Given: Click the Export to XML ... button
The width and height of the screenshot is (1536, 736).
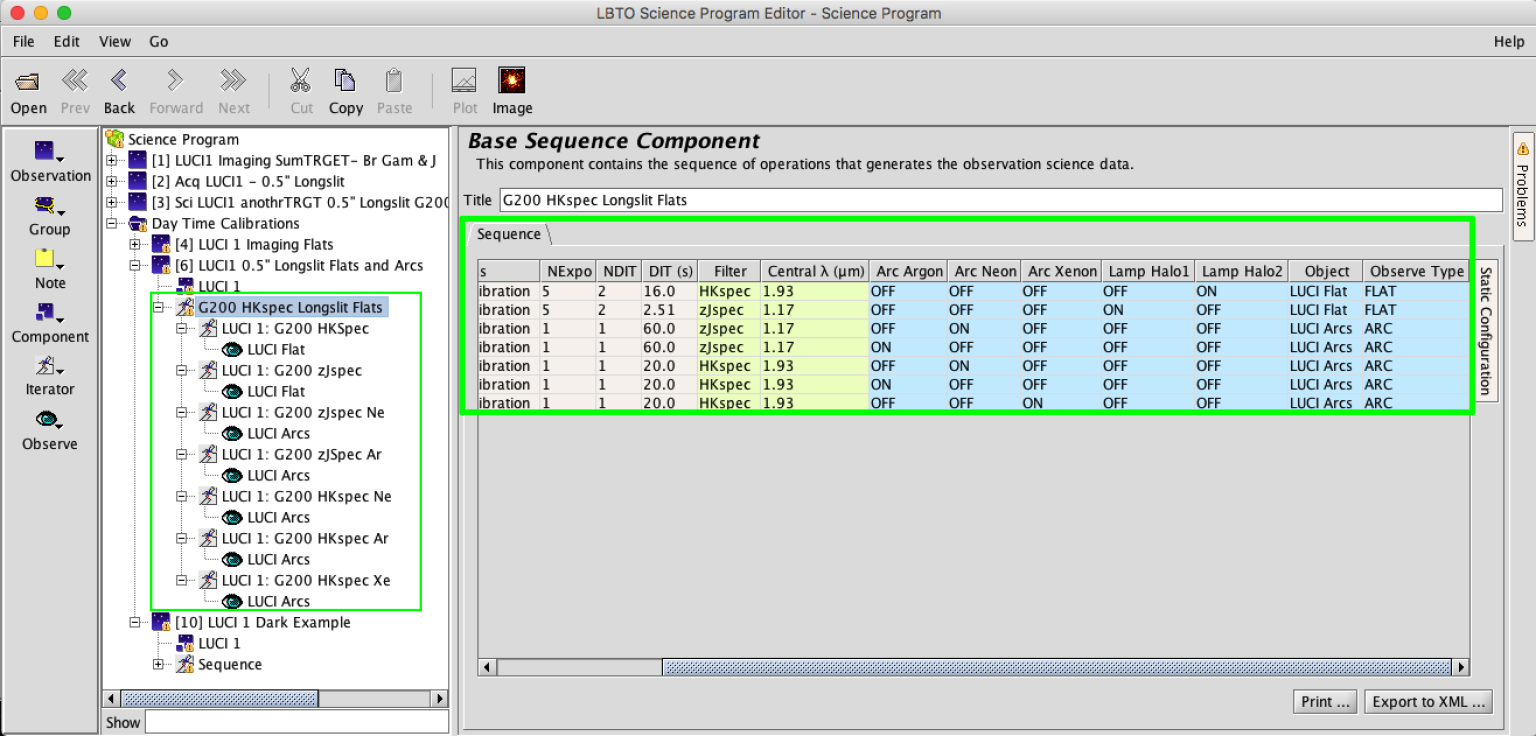Looking at the screenshot, I should click(1428, 701).
